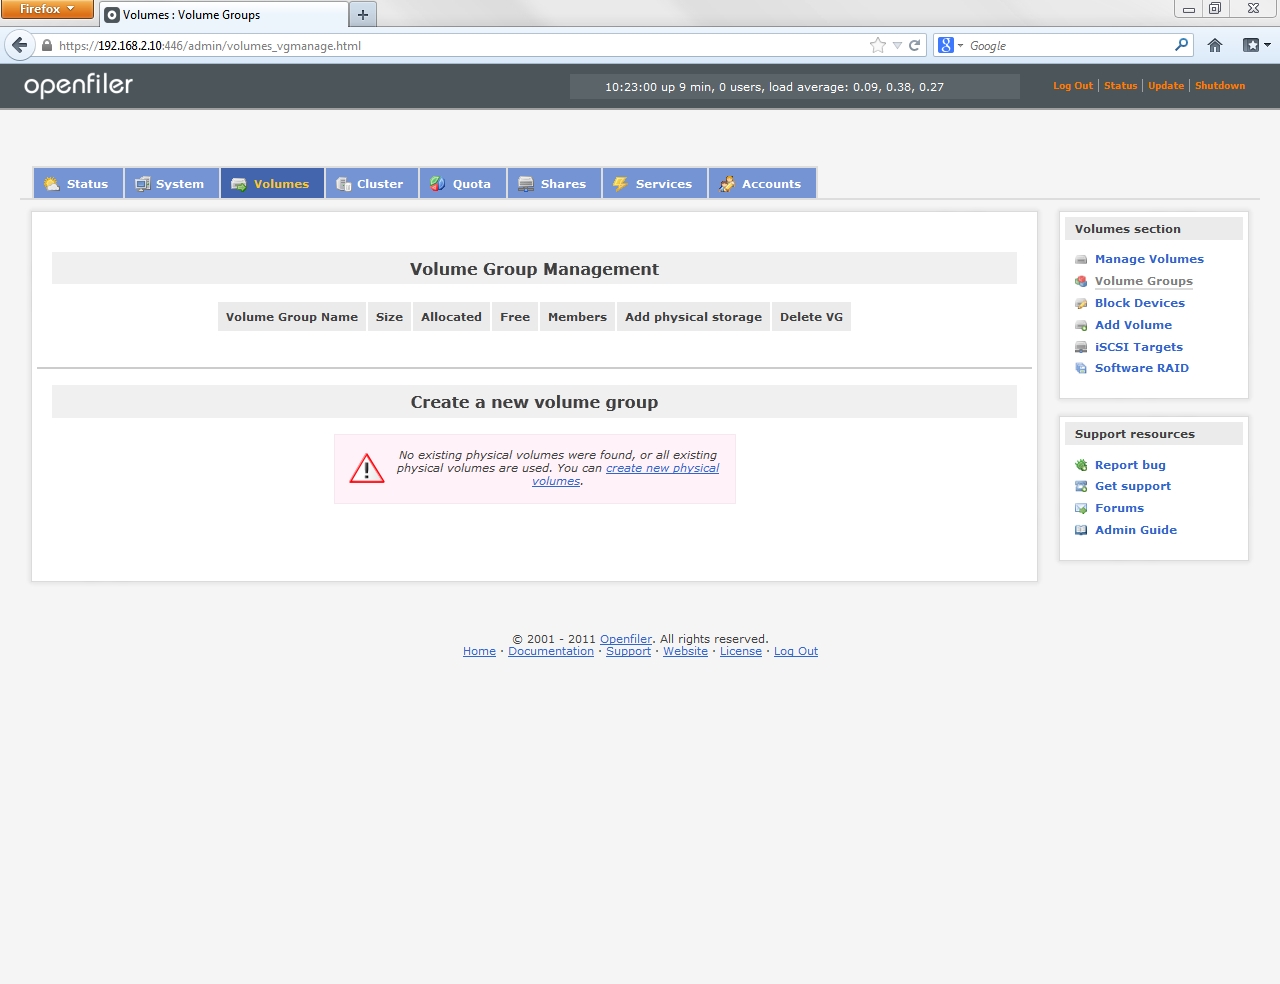Viewport: 1280px width, 984px height.
Task: Open the Admin Guide support link
Action: 1135,530
